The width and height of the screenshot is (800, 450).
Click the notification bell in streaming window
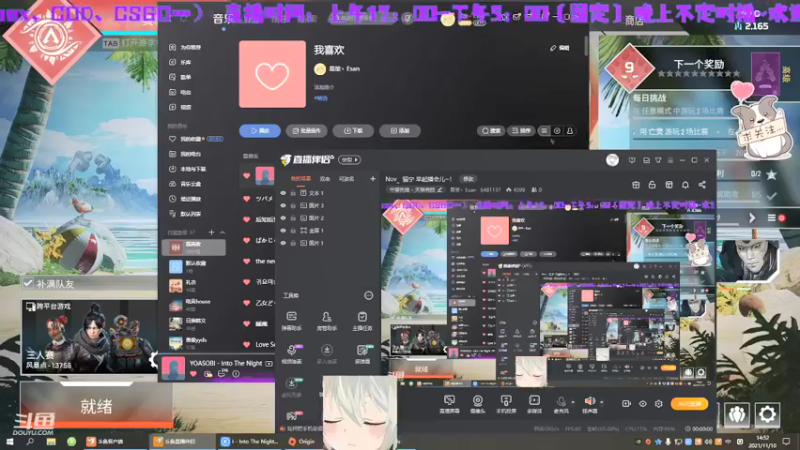[685, 185]
